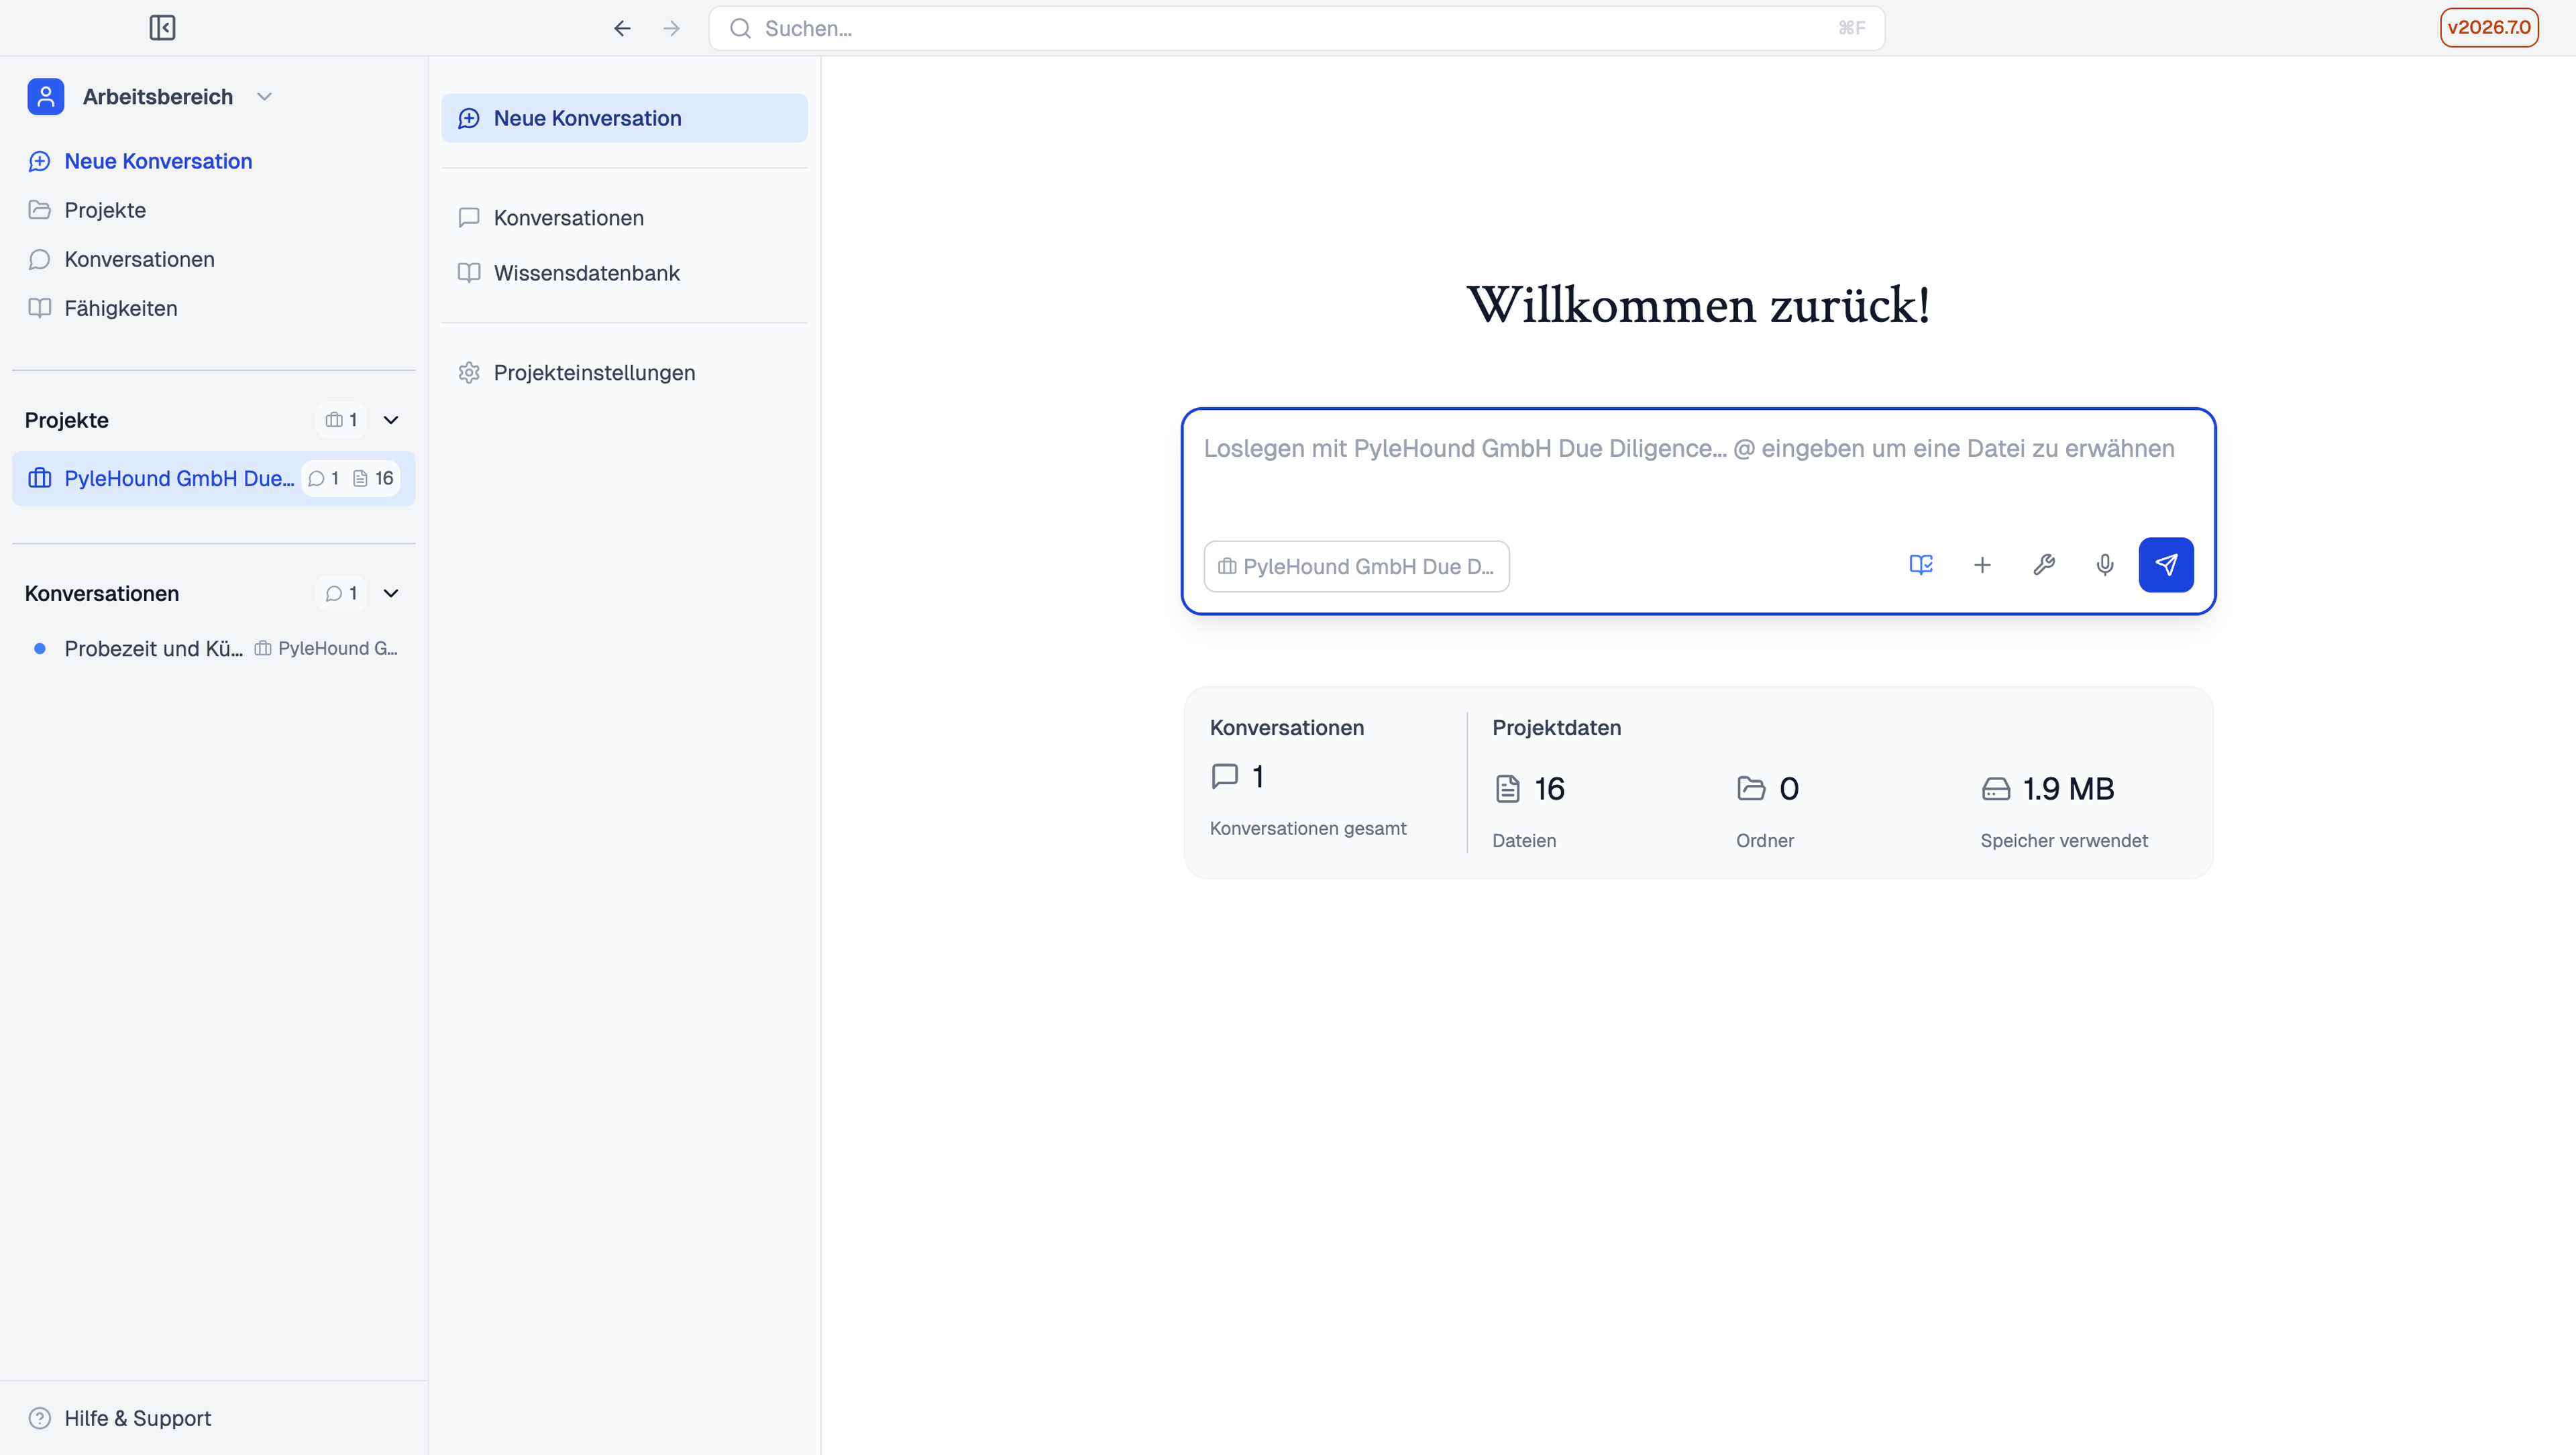The image size is (2576, 1455).
Task: Click the PyleHound G... project tag on conversation
Action: (x=326, y=648)
